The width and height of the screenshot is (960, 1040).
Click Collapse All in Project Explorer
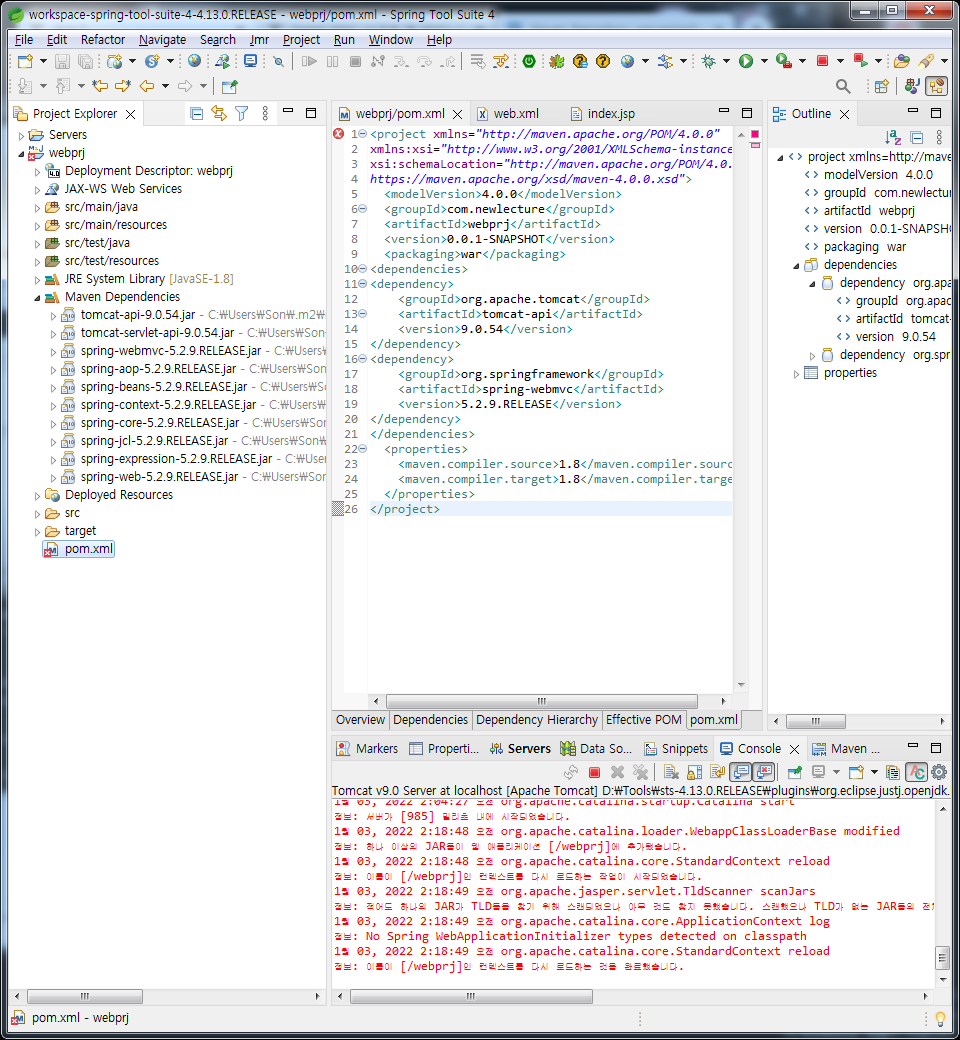point(196,113)
